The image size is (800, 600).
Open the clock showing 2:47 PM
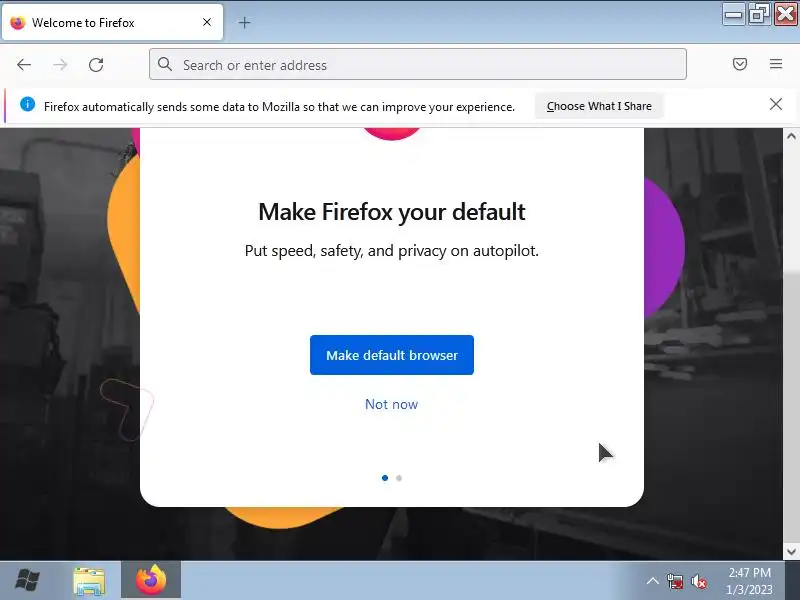749,581
